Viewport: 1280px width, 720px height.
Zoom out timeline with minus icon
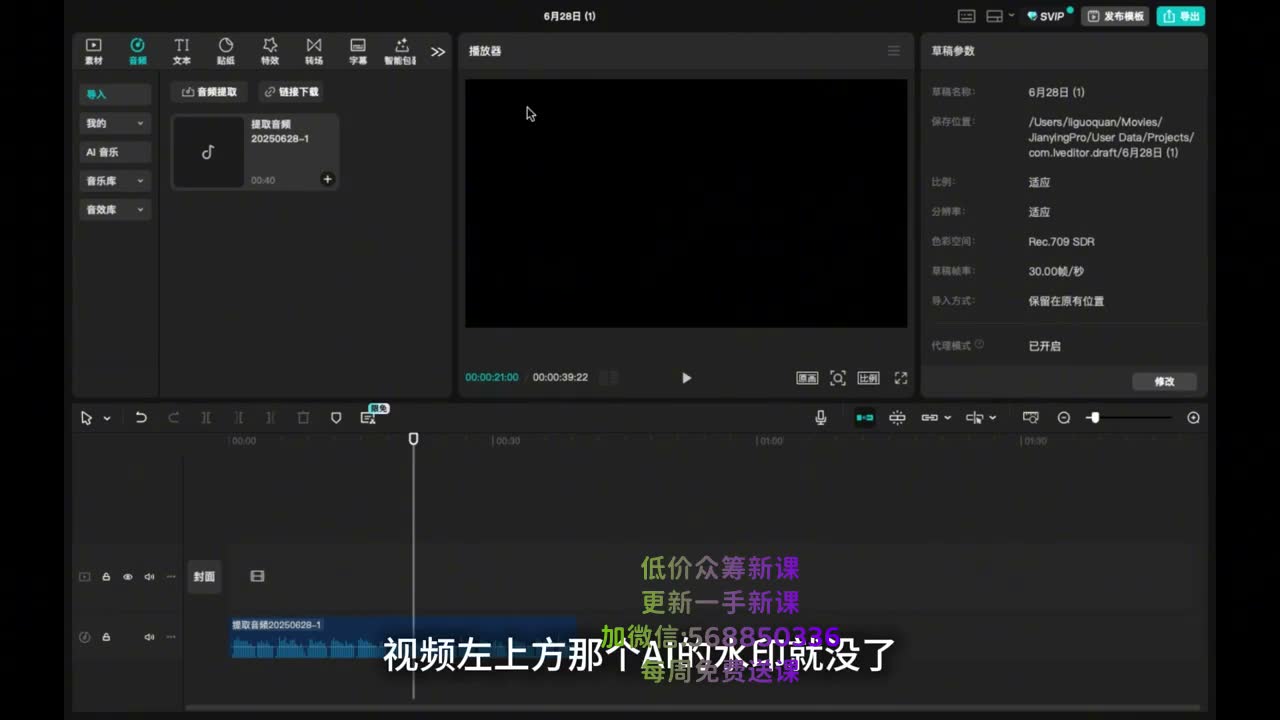[1064, 418]
